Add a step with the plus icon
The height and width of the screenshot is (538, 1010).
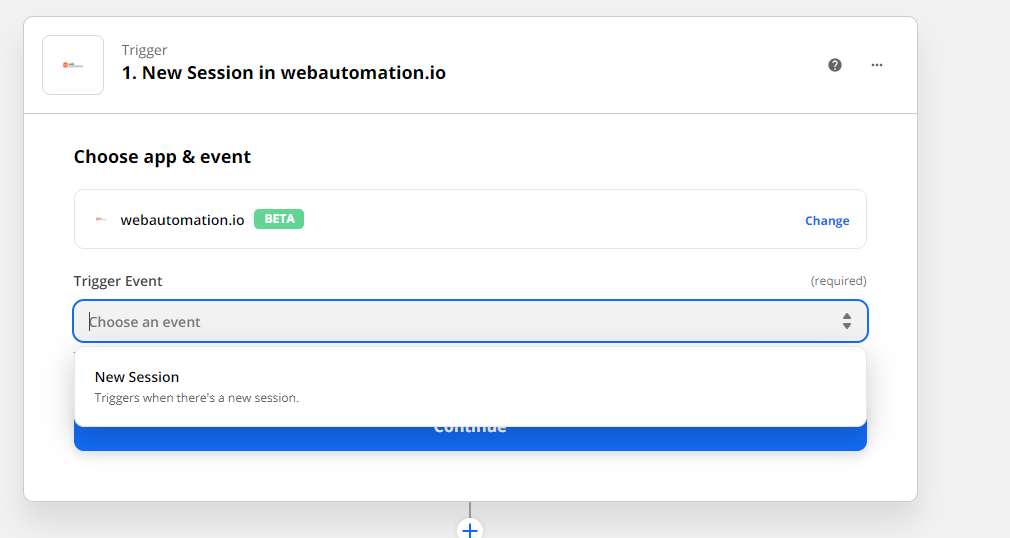pyautogui.click(x=470, y=530)
